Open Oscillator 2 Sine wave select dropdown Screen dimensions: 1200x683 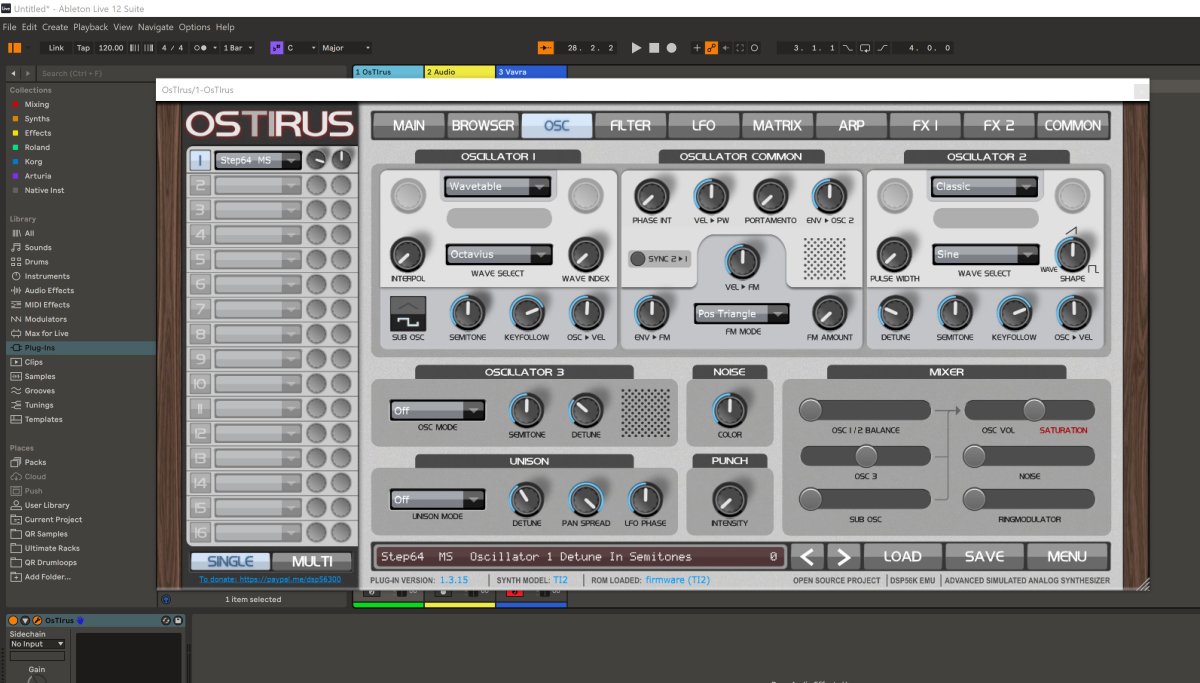(x=985, y=254)
